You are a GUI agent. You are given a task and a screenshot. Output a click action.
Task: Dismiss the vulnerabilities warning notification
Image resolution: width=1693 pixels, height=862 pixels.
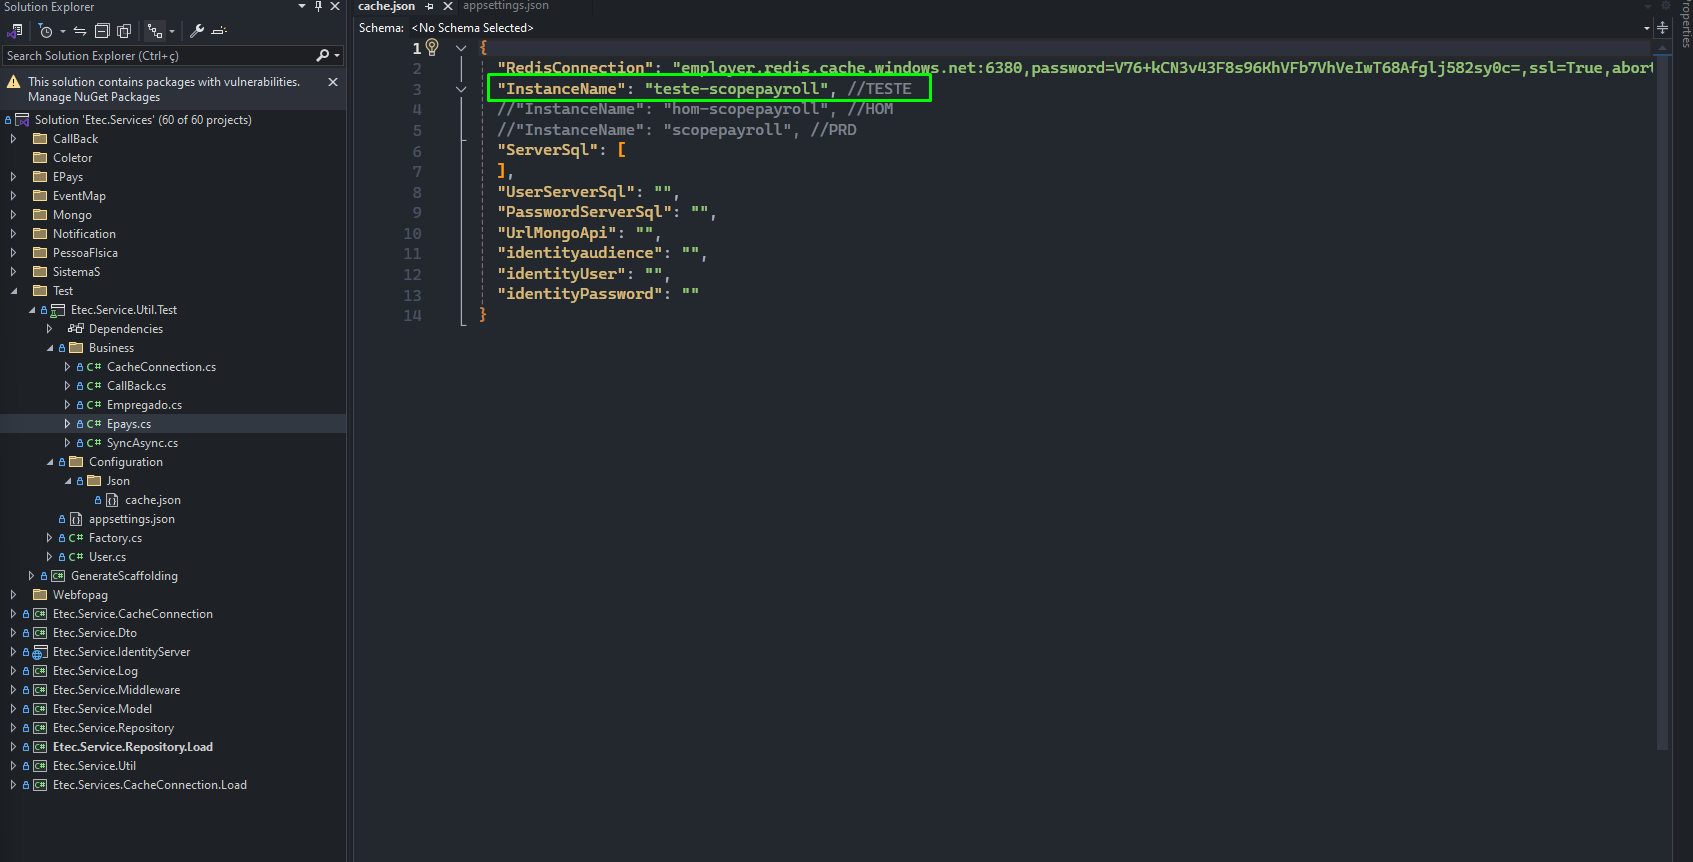click(333, 82)
